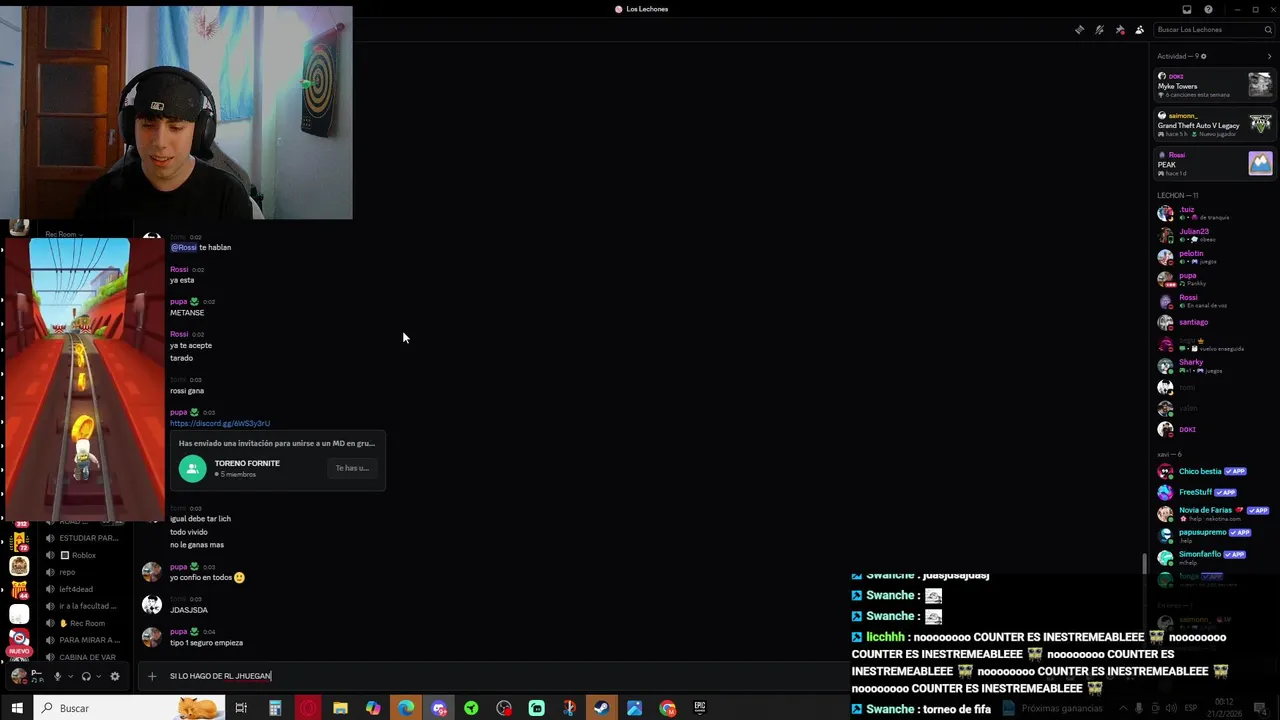Join the ESTUDIAR PAR... voice channel
Image resolution: width=1280 pixels, height=720 pixels.
click(x=84, y=538)
